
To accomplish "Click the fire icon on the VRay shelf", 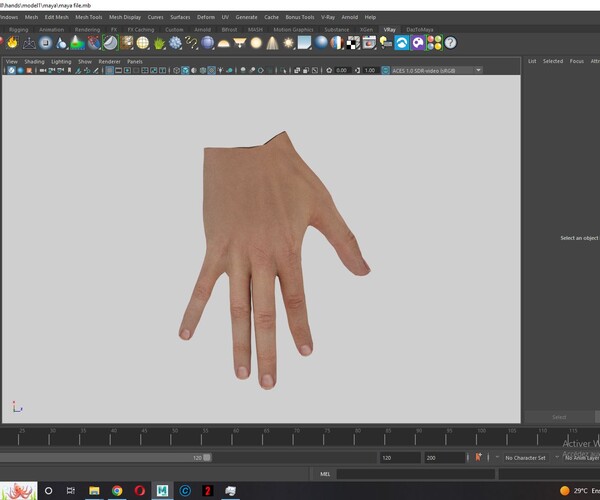I will tap(12, 42).
